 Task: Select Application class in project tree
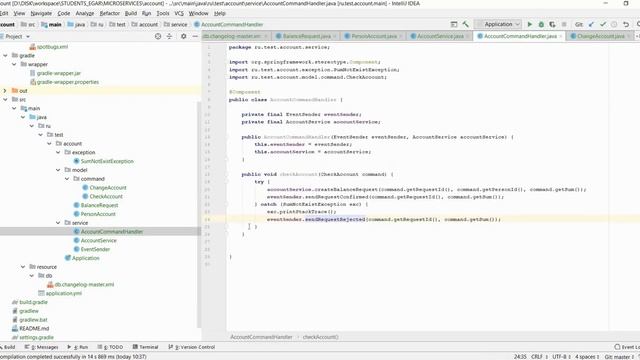tap(85, 258)
